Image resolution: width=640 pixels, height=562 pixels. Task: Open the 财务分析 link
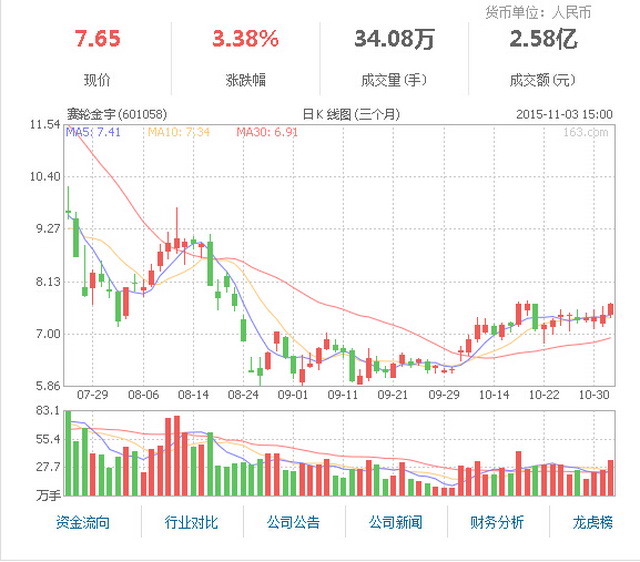(497, 522)
